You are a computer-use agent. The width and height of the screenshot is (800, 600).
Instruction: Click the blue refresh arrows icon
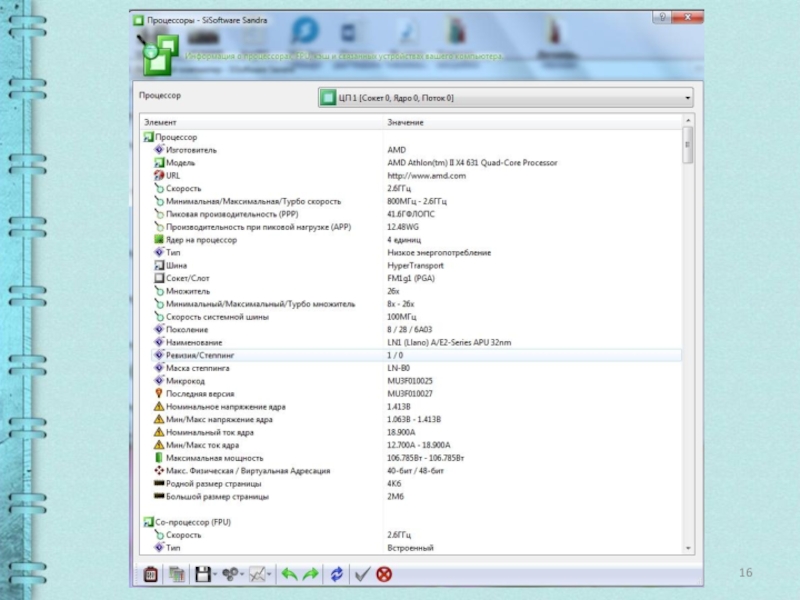point(337,574)
